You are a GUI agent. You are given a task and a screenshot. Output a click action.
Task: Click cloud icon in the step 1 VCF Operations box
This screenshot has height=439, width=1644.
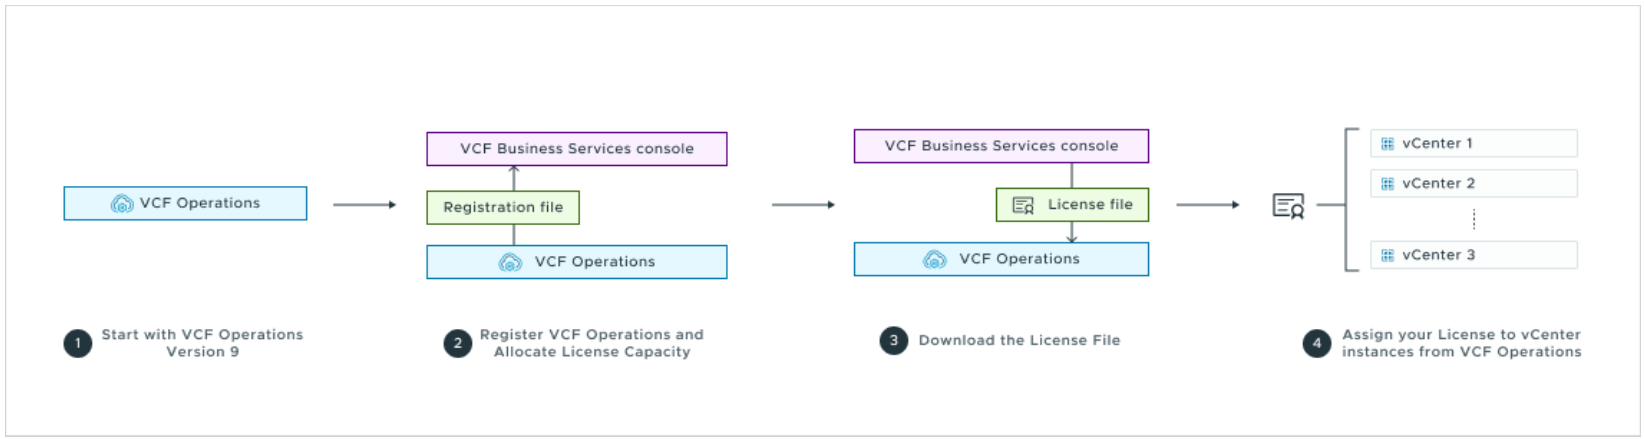tap(122, 204)
